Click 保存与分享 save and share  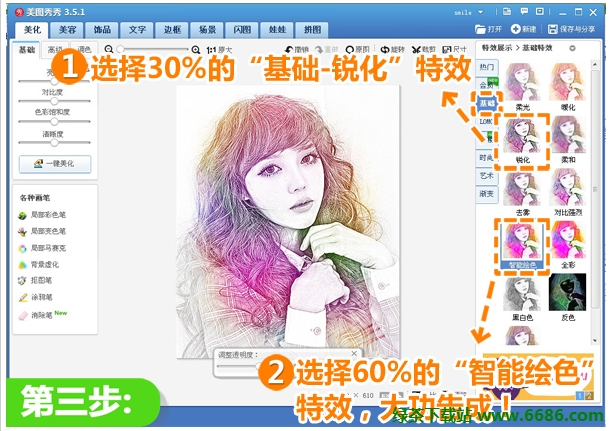pos(571,29)
